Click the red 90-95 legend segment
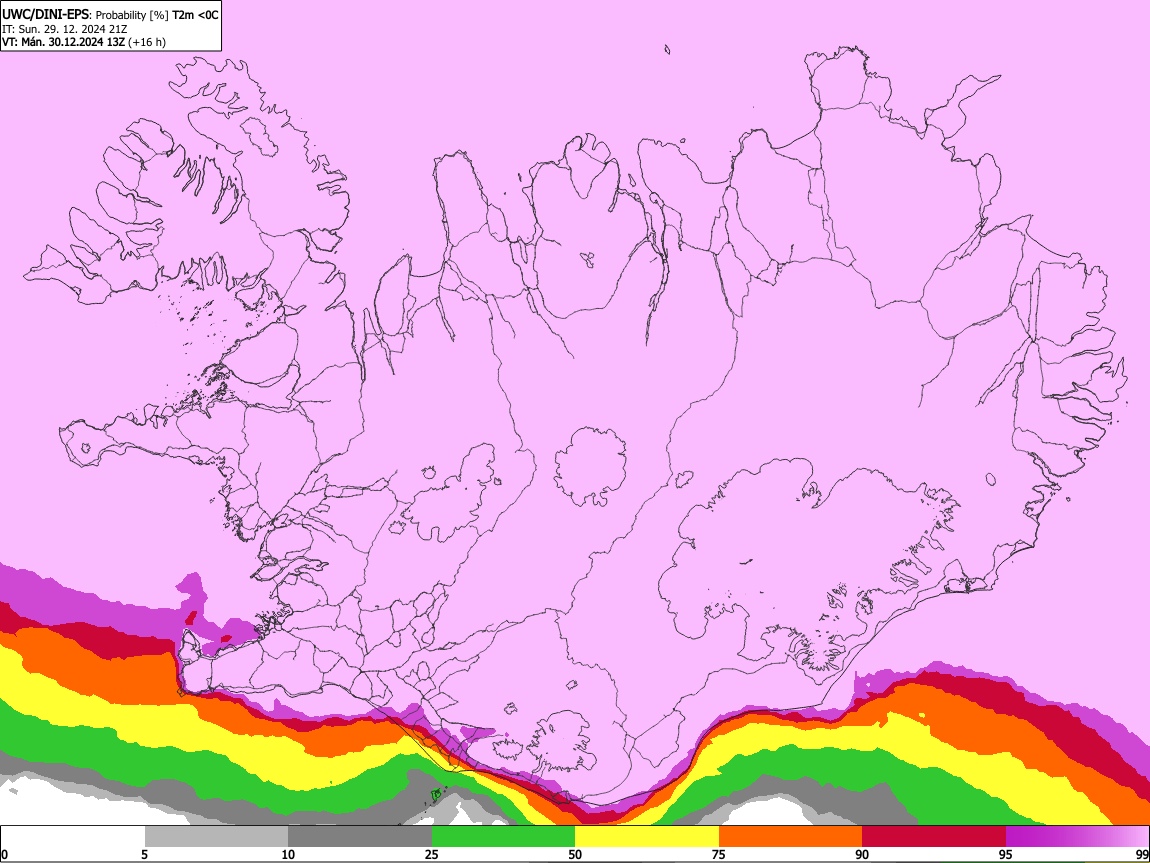The height and width of the screenshot is (863, 1150). (934, 837)
